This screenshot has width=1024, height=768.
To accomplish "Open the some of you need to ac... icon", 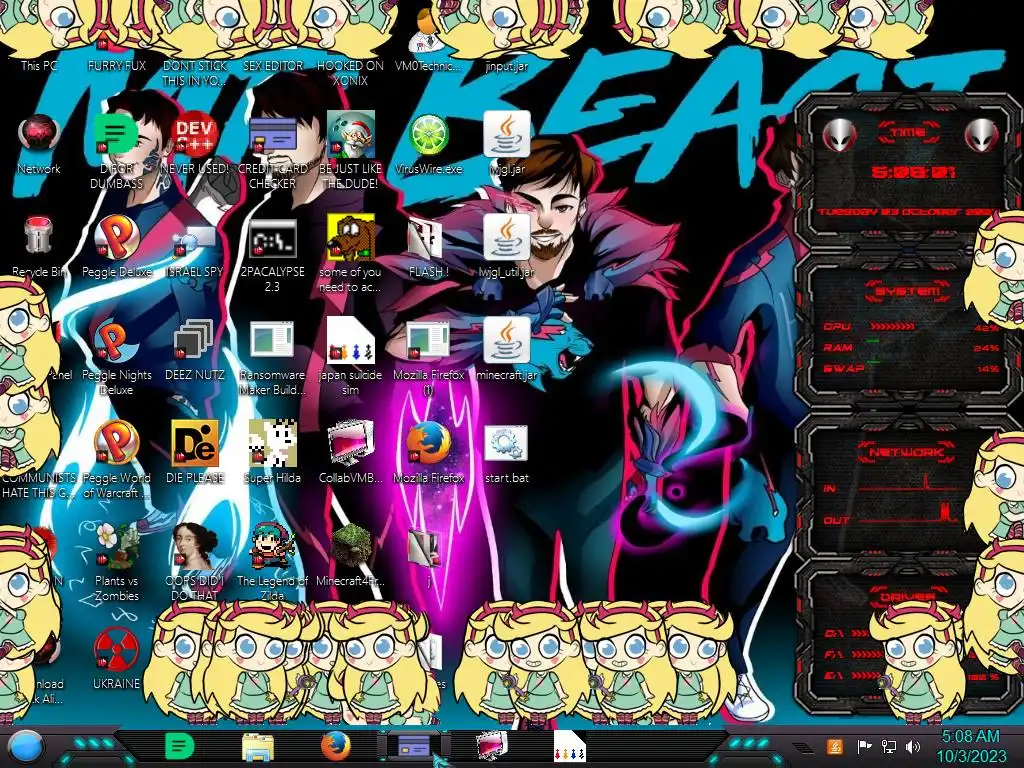I will click(350, 255).
